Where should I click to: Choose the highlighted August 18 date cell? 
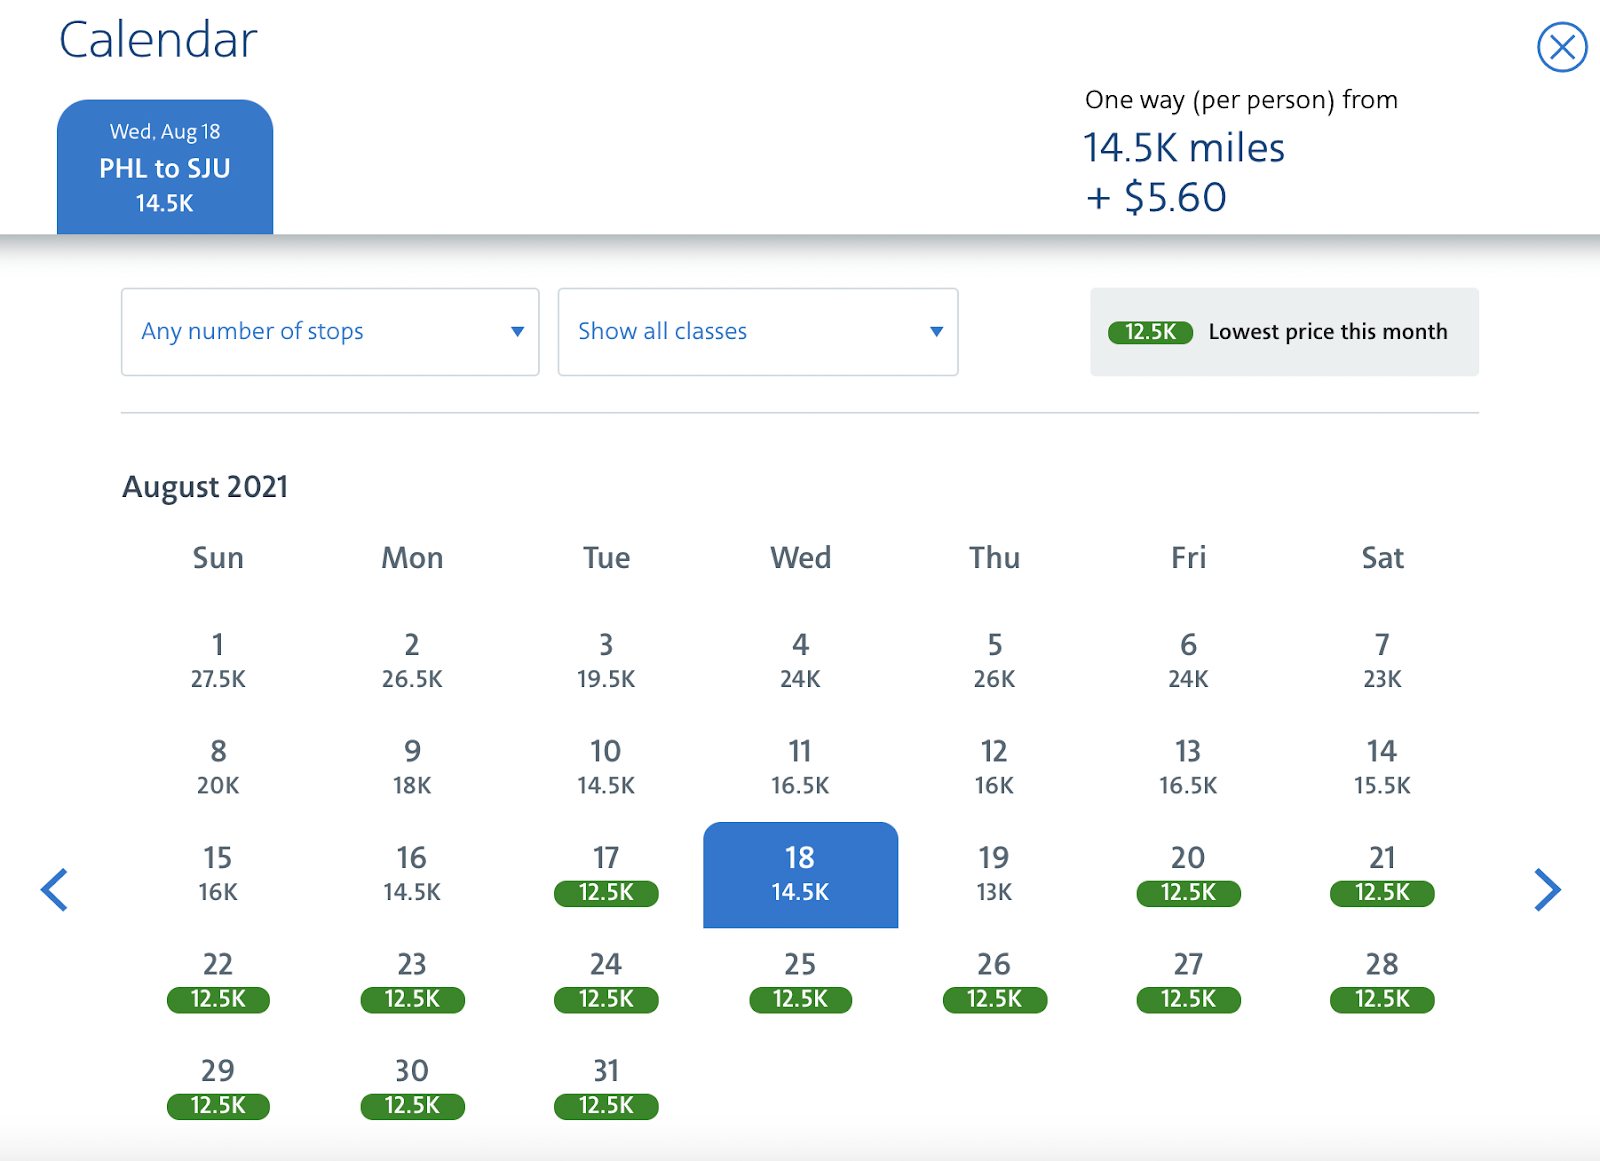(x=800, y=875)
